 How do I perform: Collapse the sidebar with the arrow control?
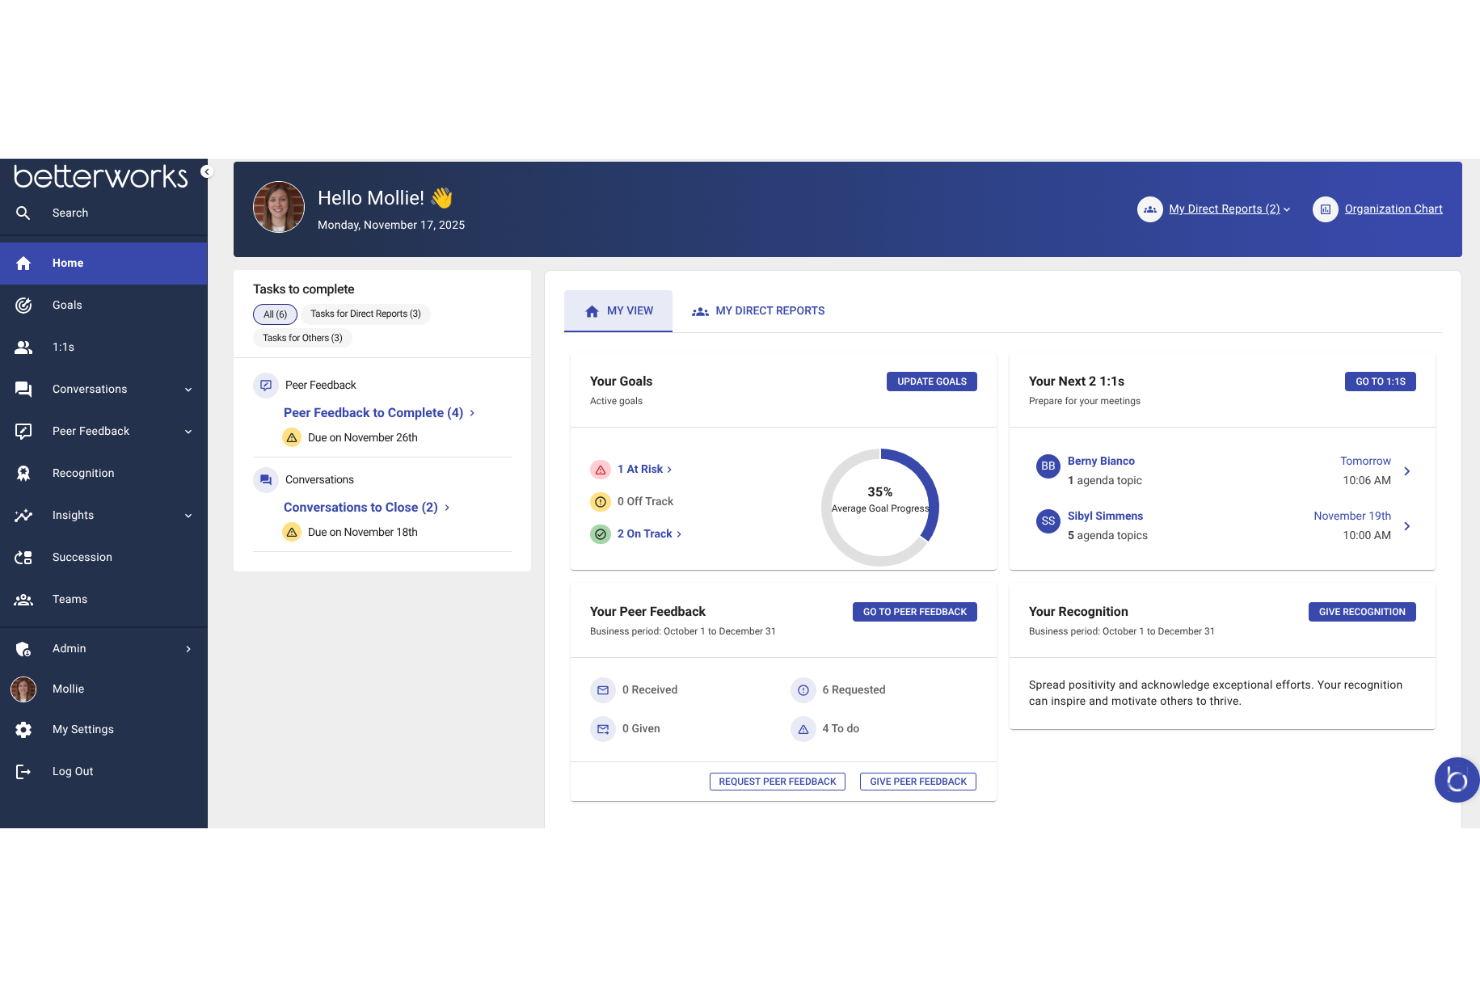pos(207,171)
